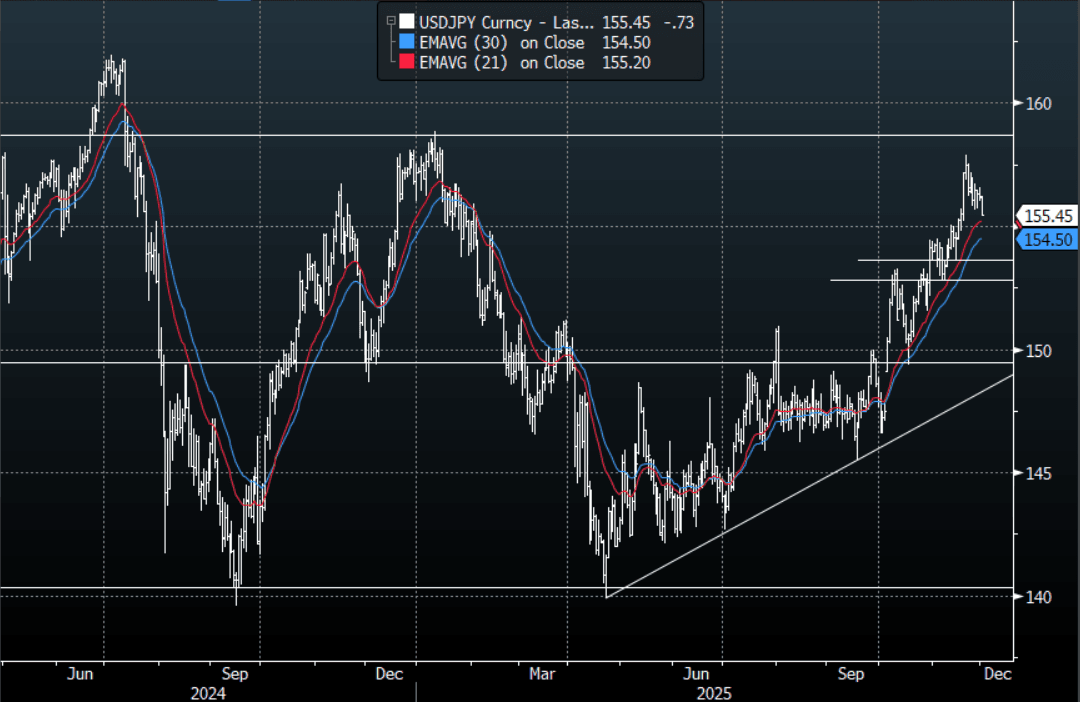The height and width of the screenshot is (702, 1080).
Task: Click the rightmost Dec label on the time axis
Action: [x=998, y=675]
